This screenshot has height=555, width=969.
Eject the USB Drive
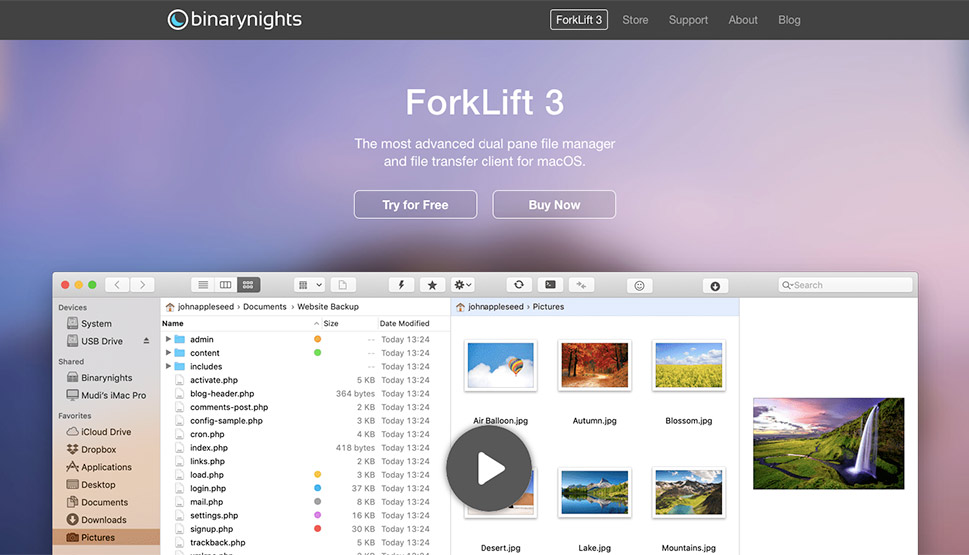point(146,341)
